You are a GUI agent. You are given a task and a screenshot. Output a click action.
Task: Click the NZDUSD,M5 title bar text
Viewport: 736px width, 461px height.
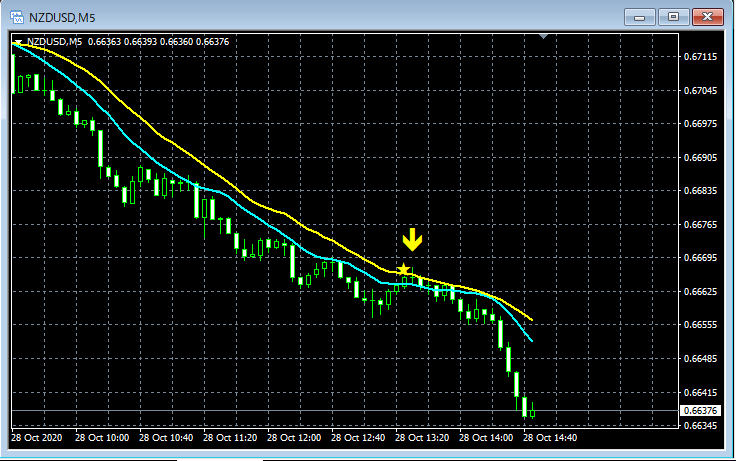(x=62, y=18)
